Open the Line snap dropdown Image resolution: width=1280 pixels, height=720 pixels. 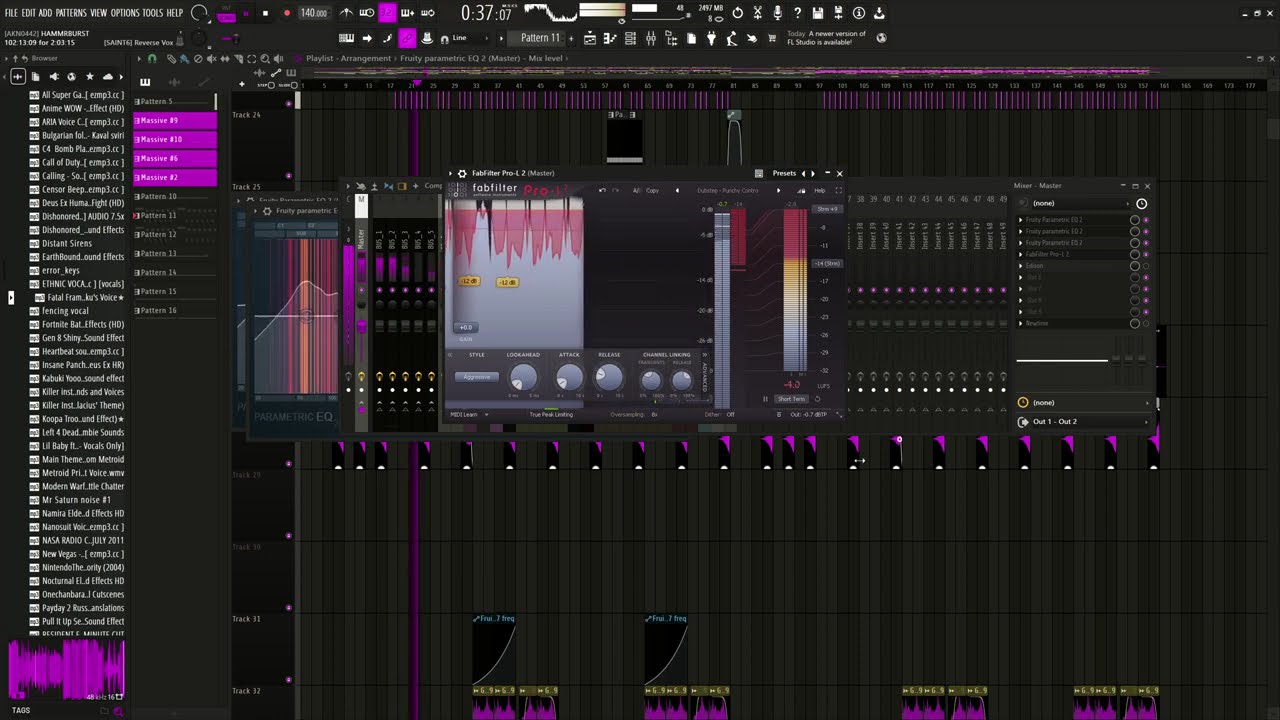(468, 38)
